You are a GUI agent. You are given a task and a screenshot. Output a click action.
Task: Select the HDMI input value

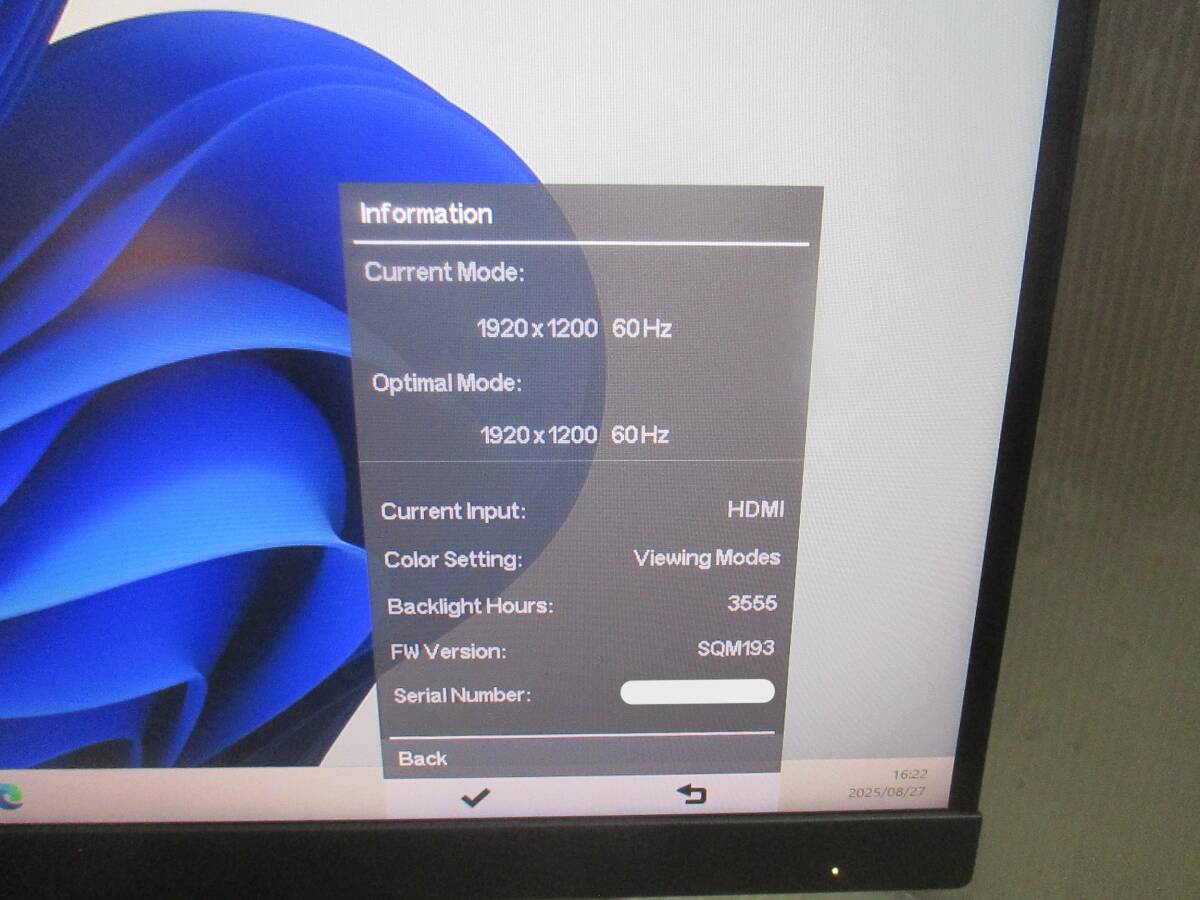(x=756, y=508)
